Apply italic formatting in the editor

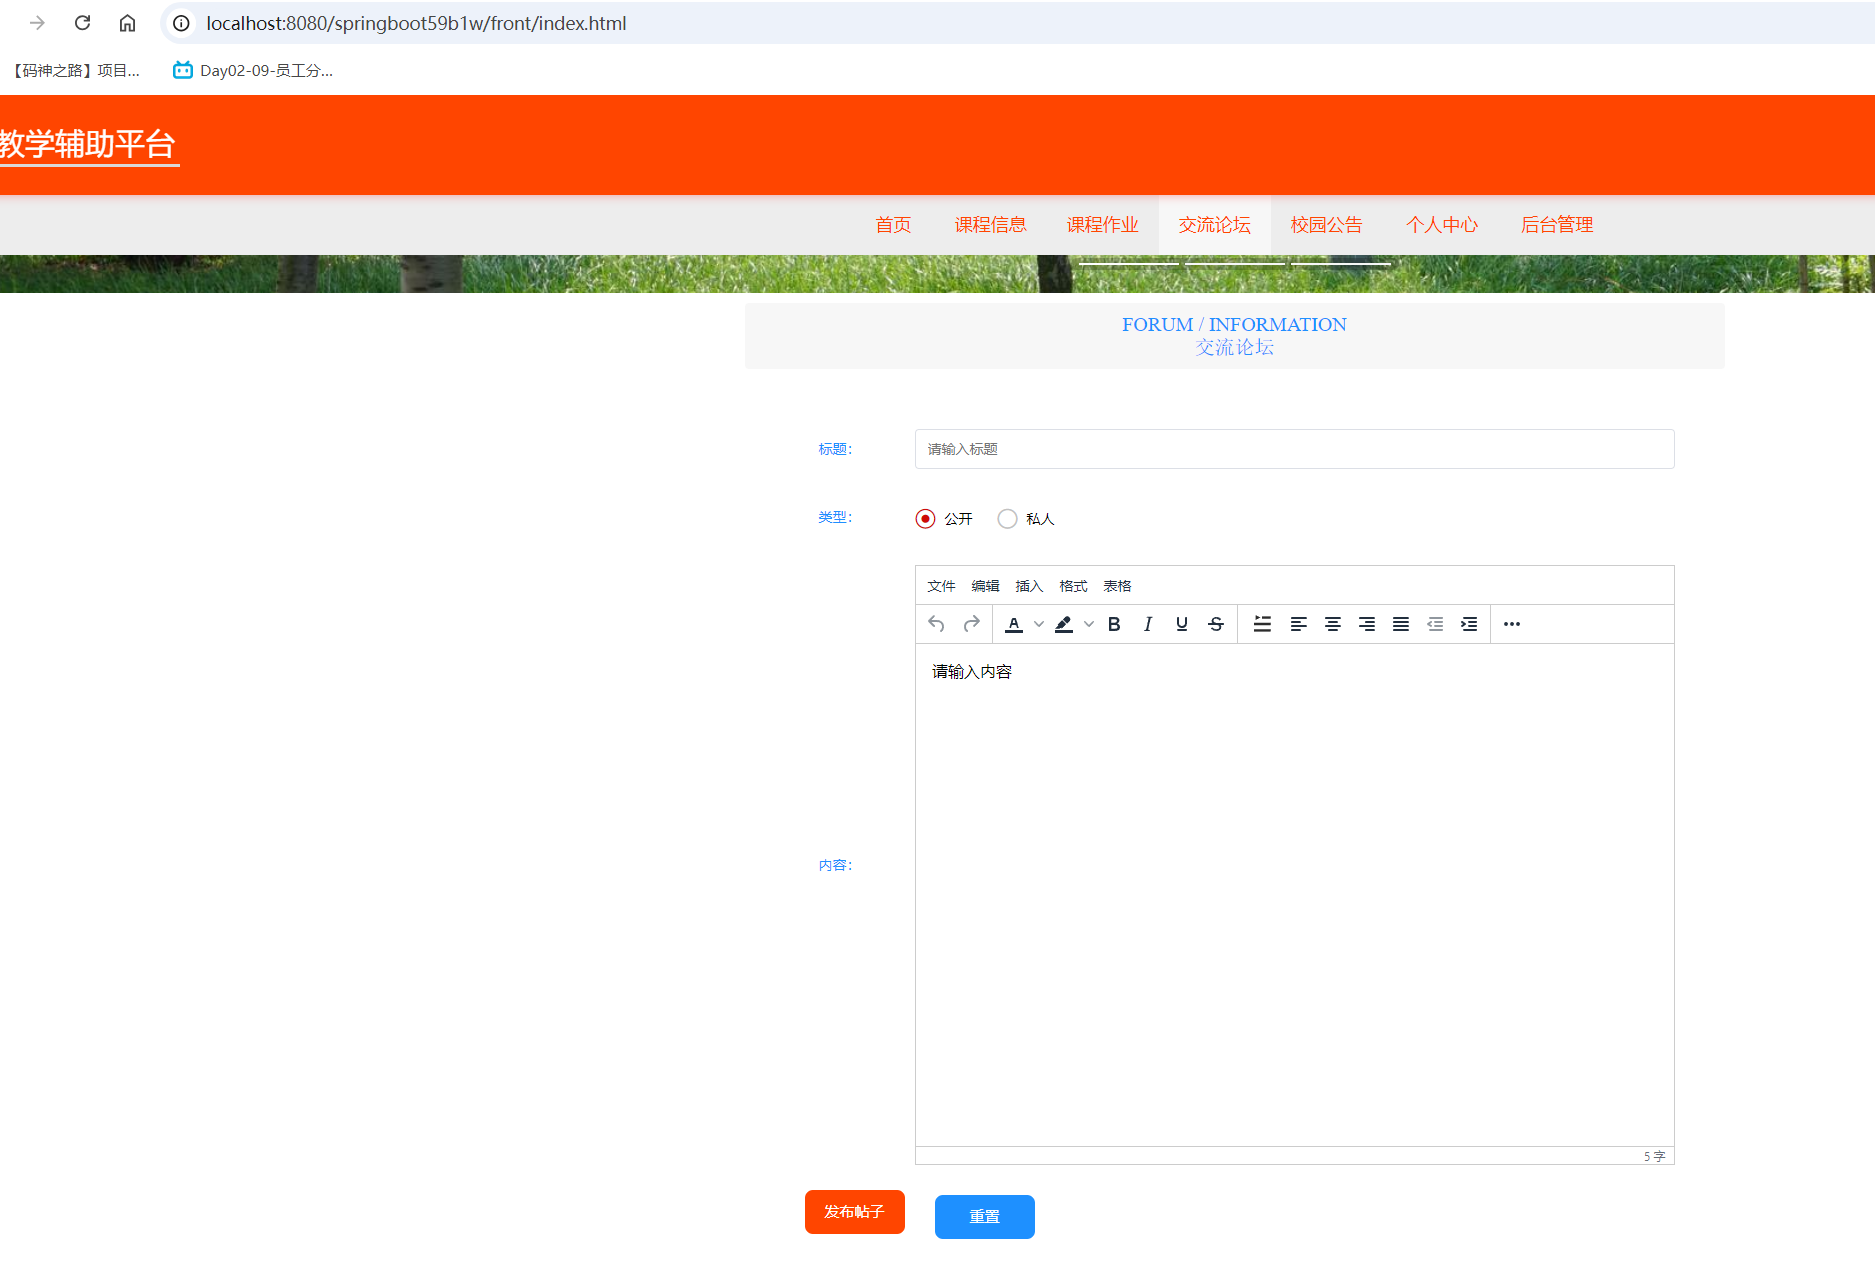(1148, 624)
